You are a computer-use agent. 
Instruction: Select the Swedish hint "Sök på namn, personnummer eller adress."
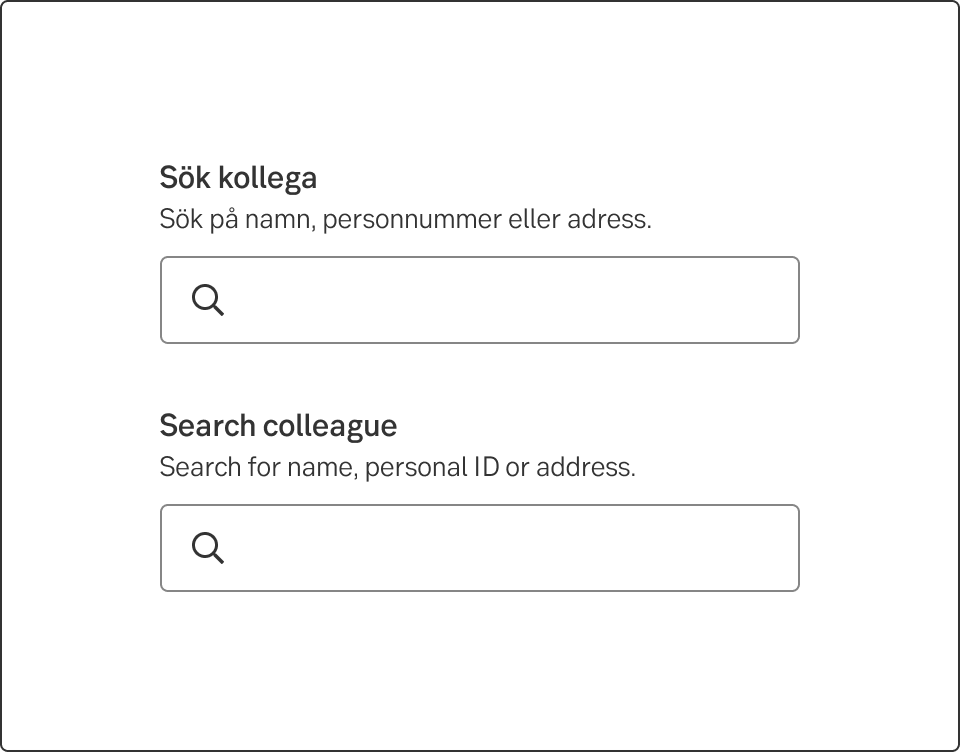click(405, 219)
